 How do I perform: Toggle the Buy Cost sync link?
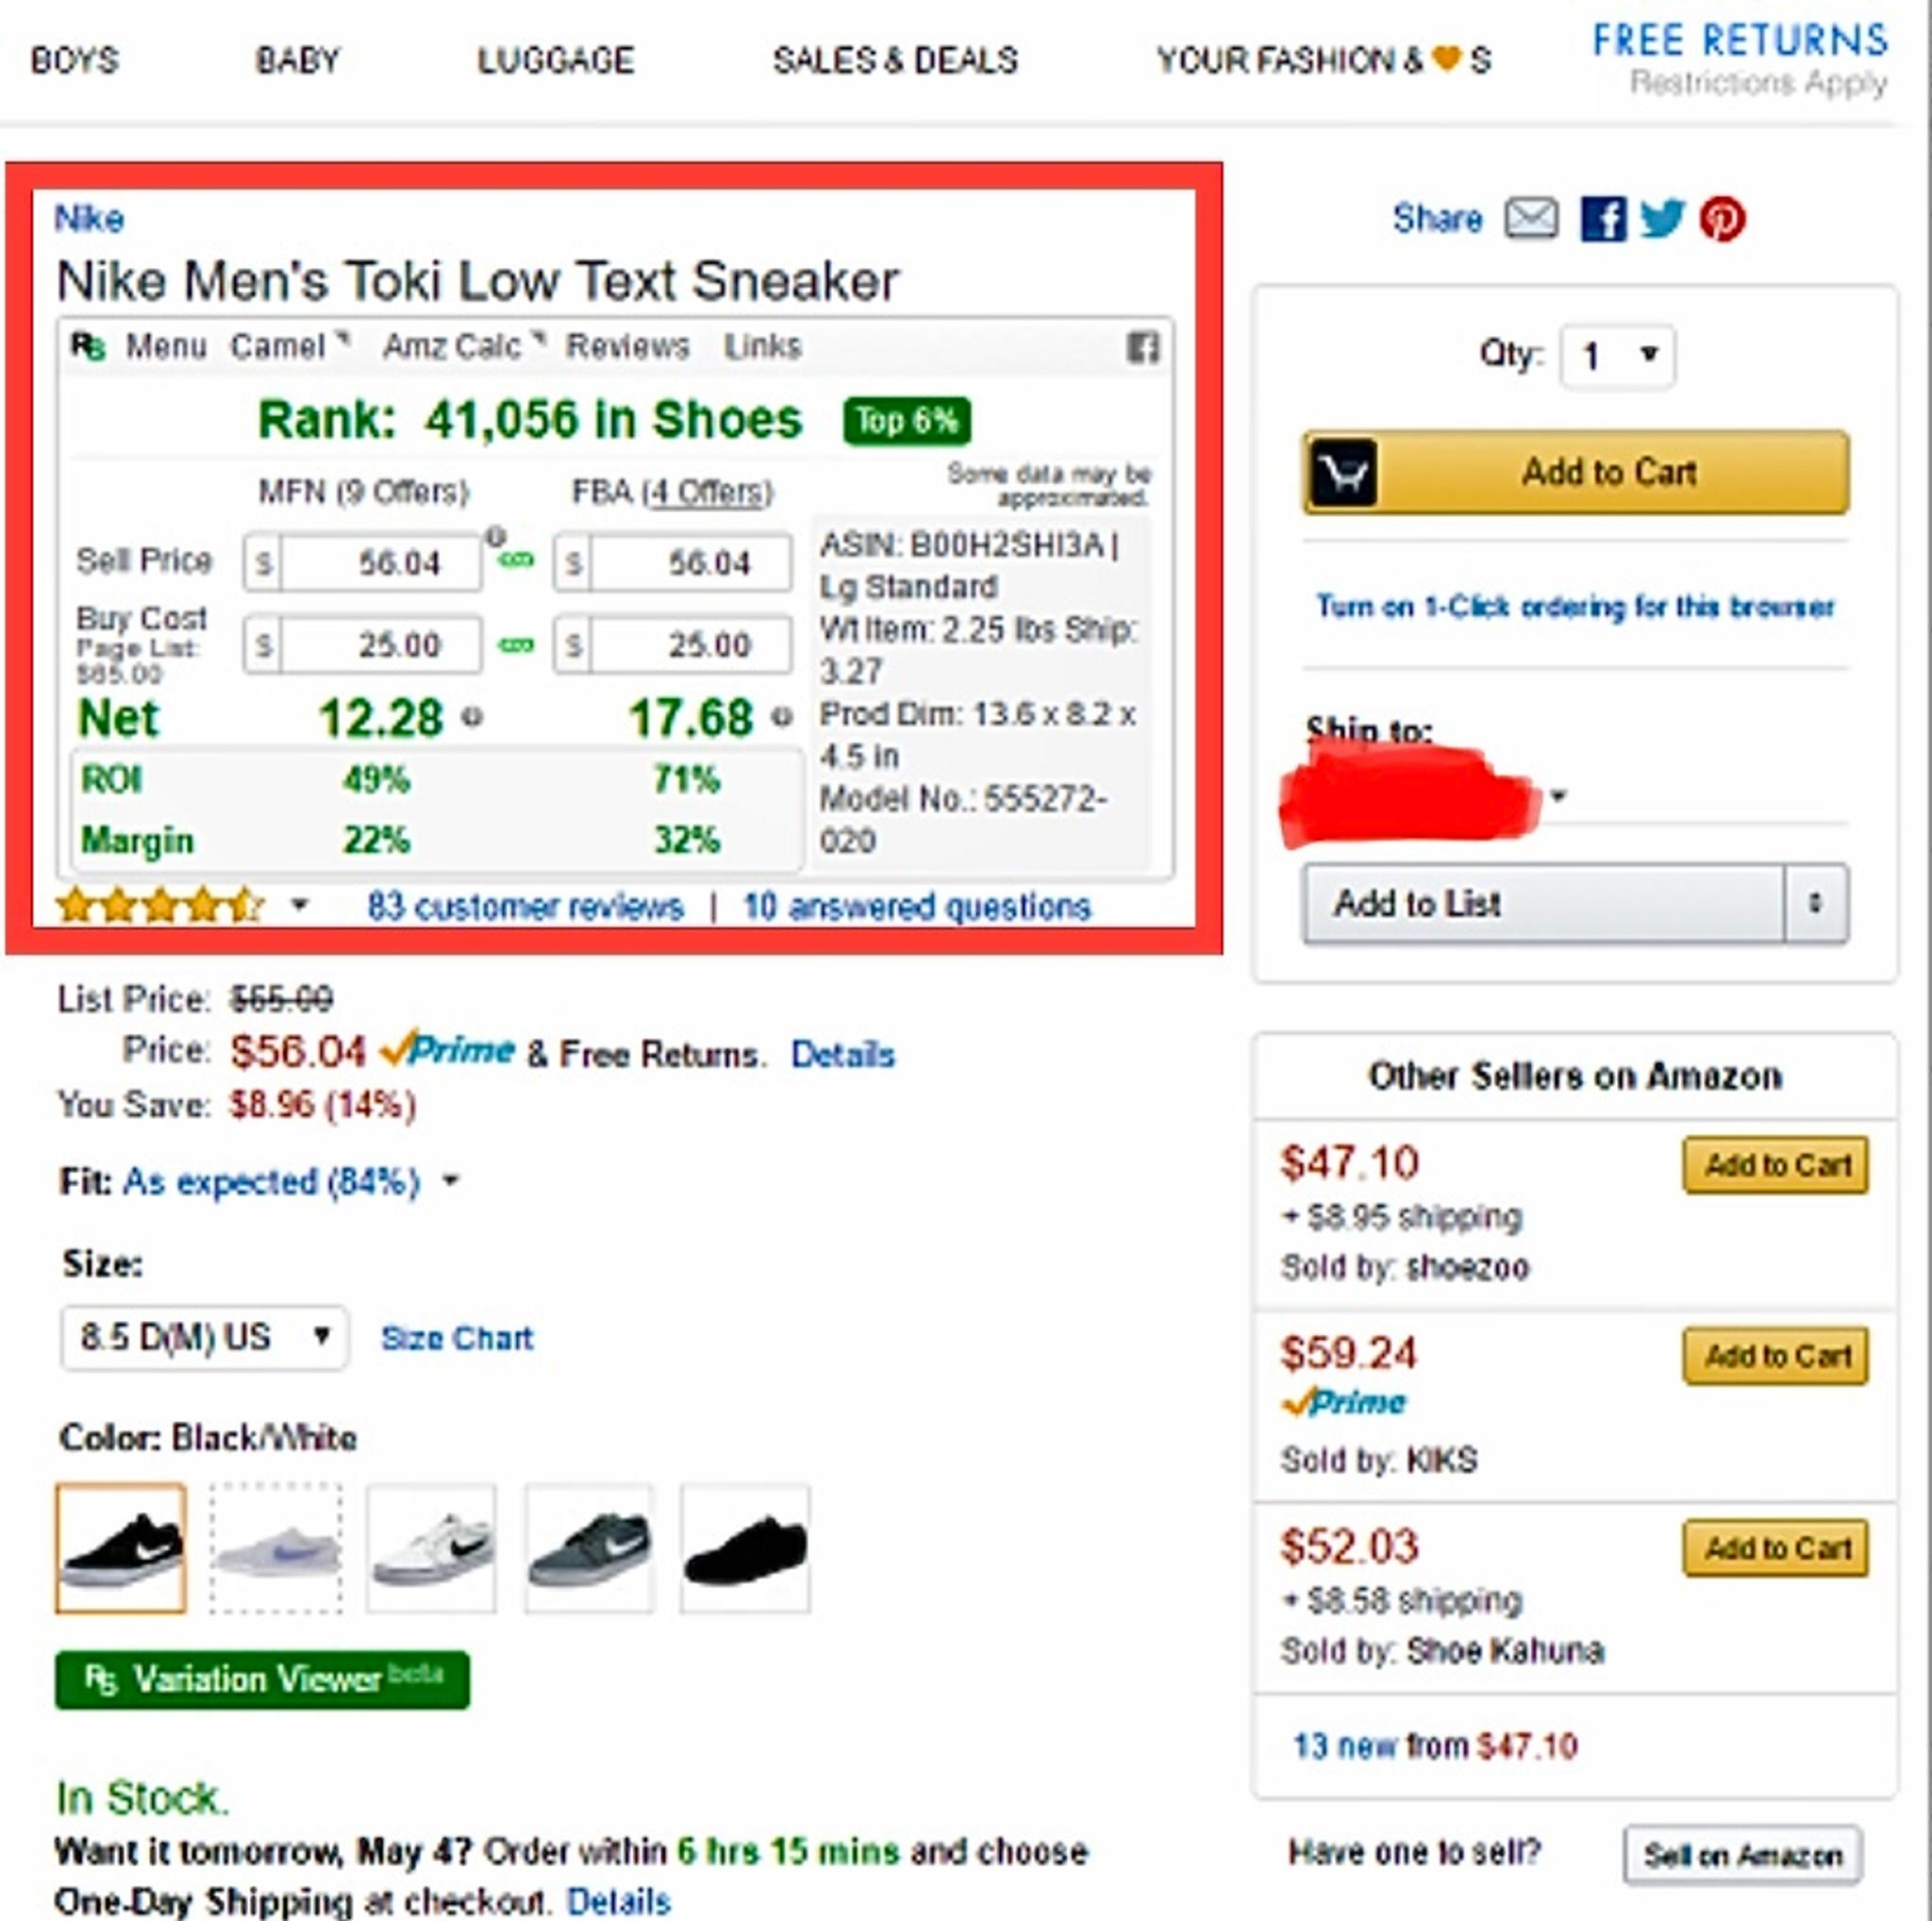point(519,645)
